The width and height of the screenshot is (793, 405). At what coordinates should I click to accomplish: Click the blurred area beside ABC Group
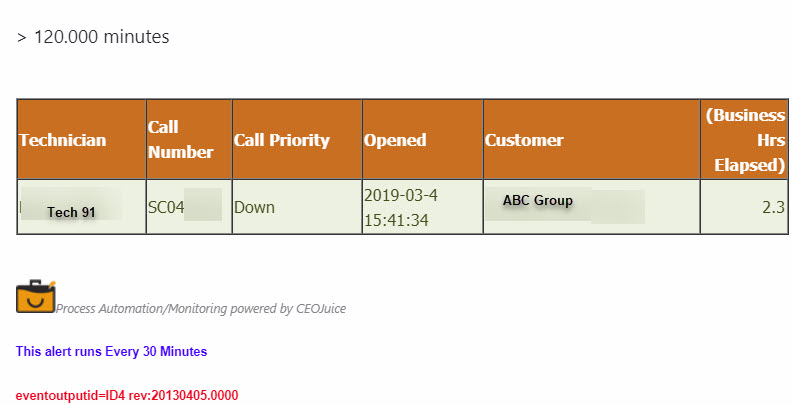tap(618, 206)
